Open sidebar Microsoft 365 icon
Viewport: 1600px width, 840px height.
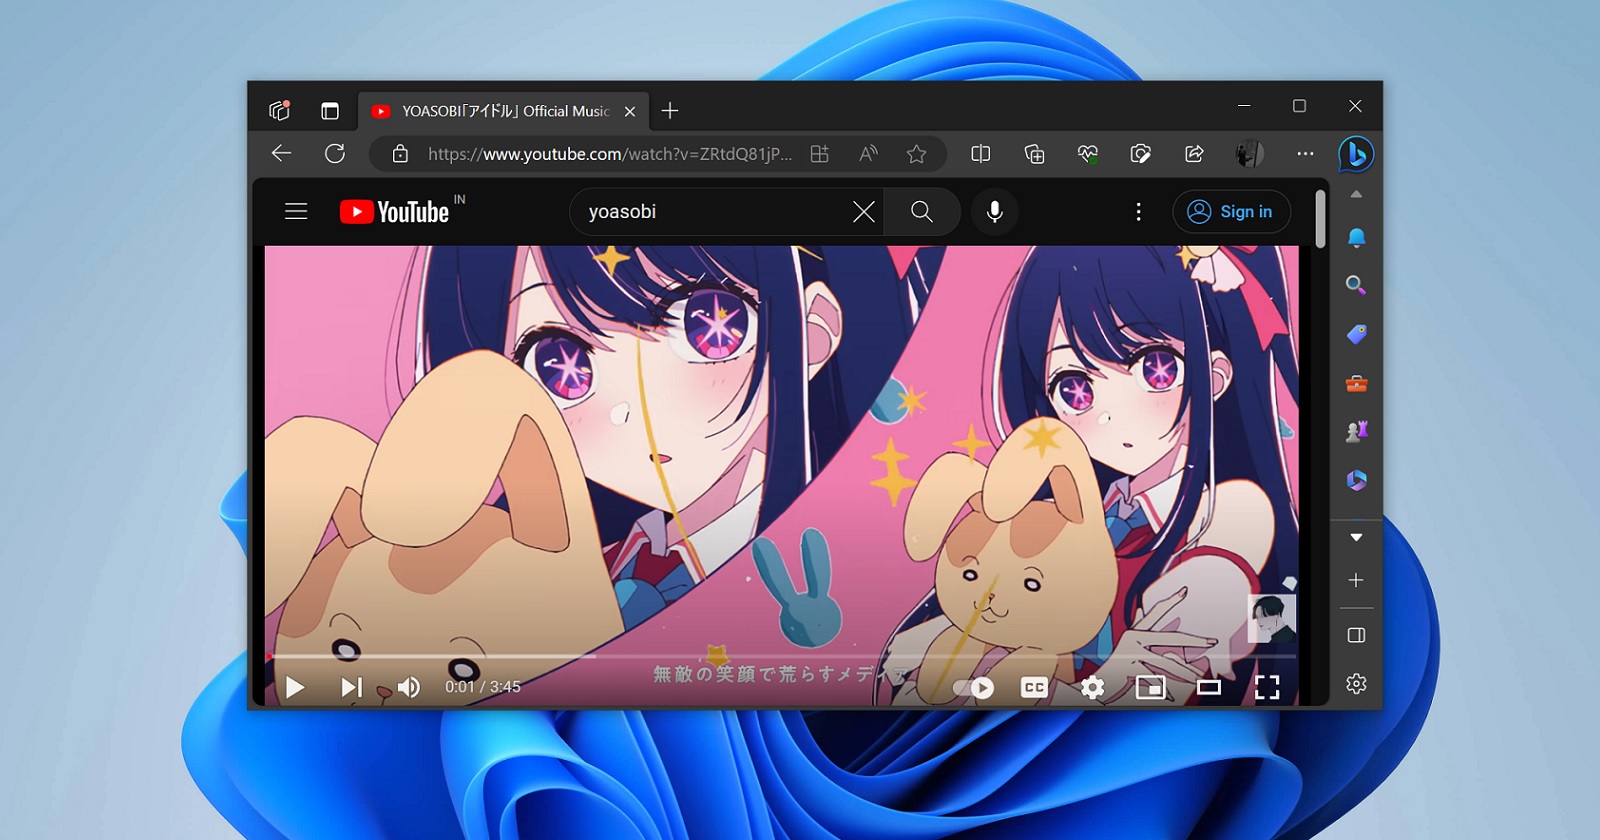[x=1356, y=481]
